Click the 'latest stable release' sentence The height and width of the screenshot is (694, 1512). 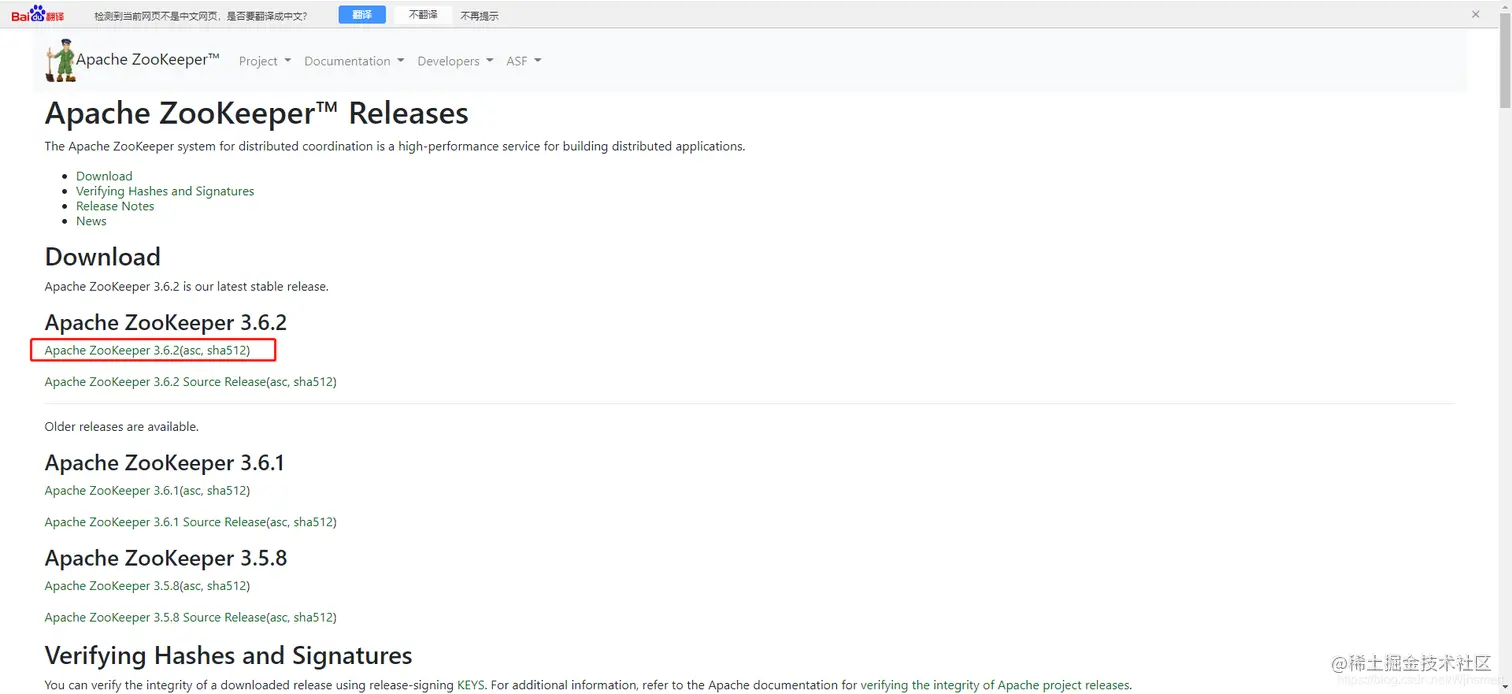[x=187, y=286]
